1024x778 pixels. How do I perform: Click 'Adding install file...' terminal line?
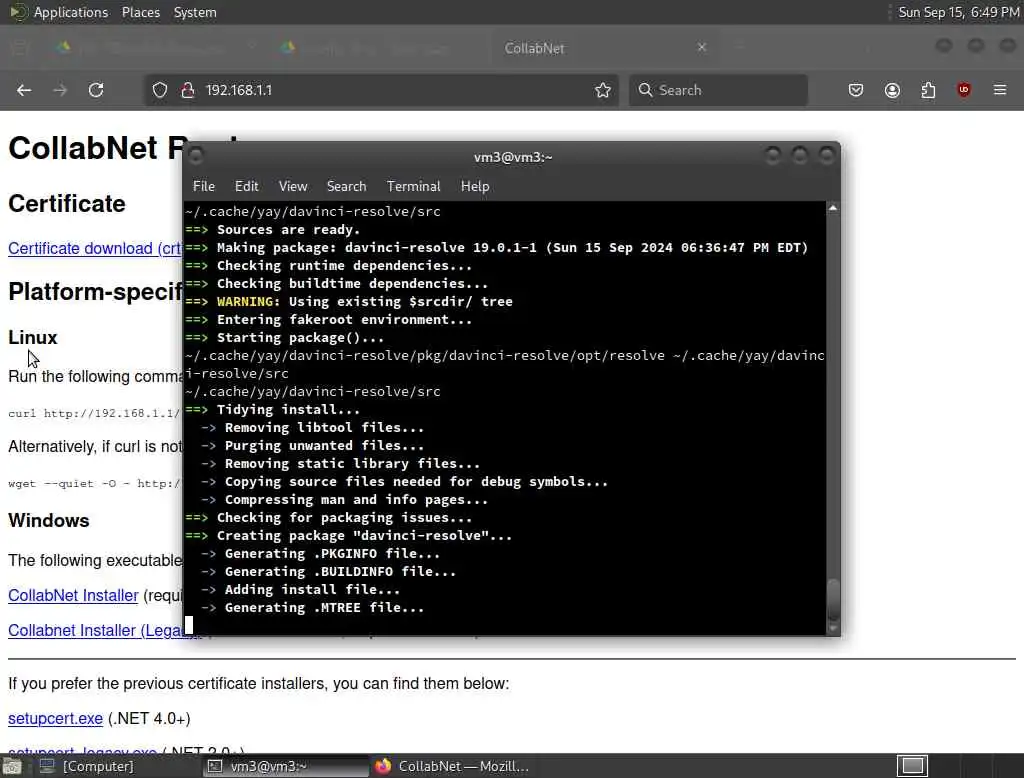[x=312, y=589]
